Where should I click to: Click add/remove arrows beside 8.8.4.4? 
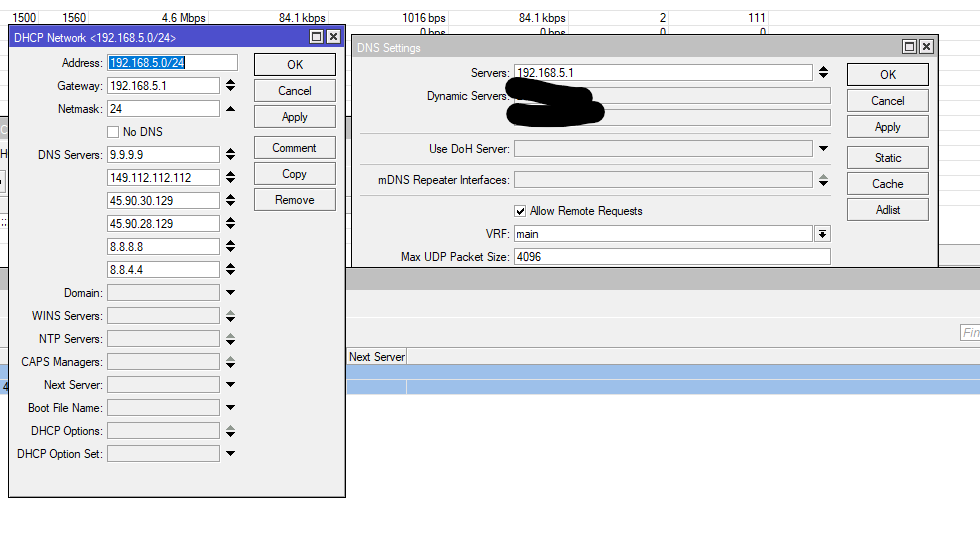click(x=231, y=269)
